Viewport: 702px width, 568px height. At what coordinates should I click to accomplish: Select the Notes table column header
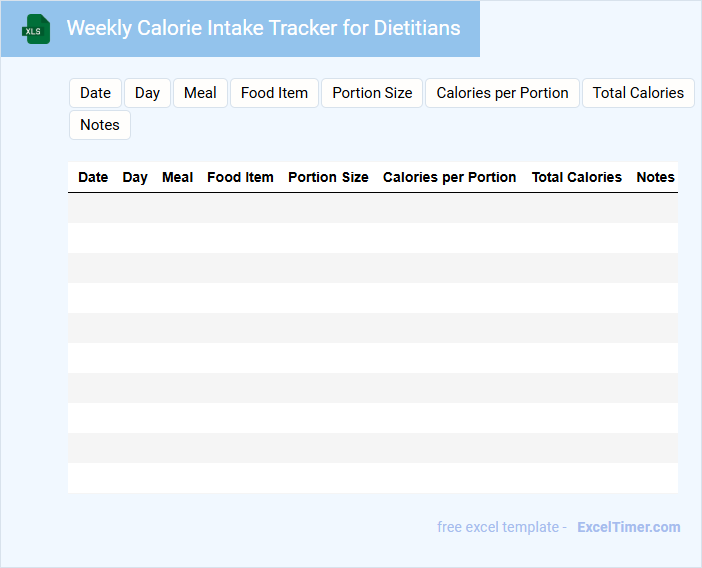click(x=655, y=177)
